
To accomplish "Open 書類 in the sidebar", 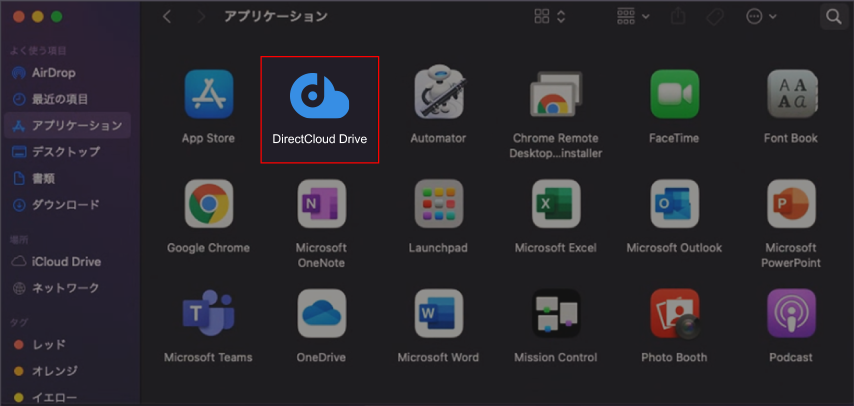I will [68, 178].
